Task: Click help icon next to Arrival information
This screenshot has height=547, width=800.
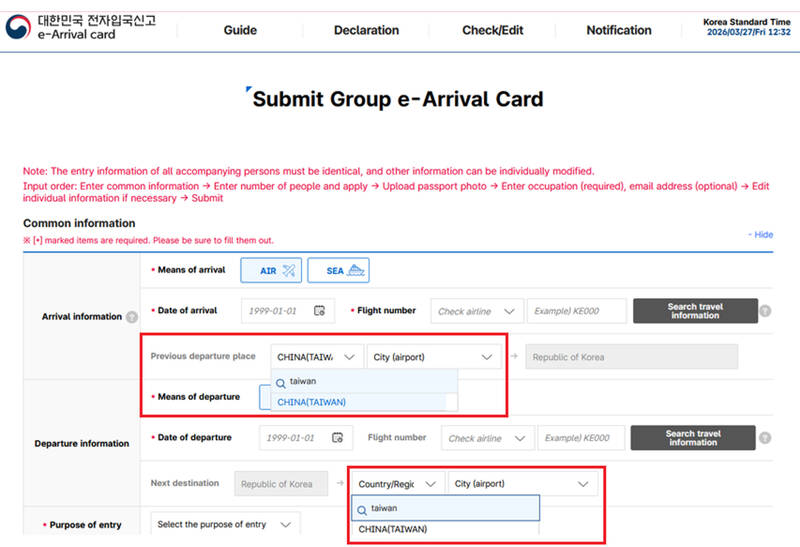Action: (132, 317)
